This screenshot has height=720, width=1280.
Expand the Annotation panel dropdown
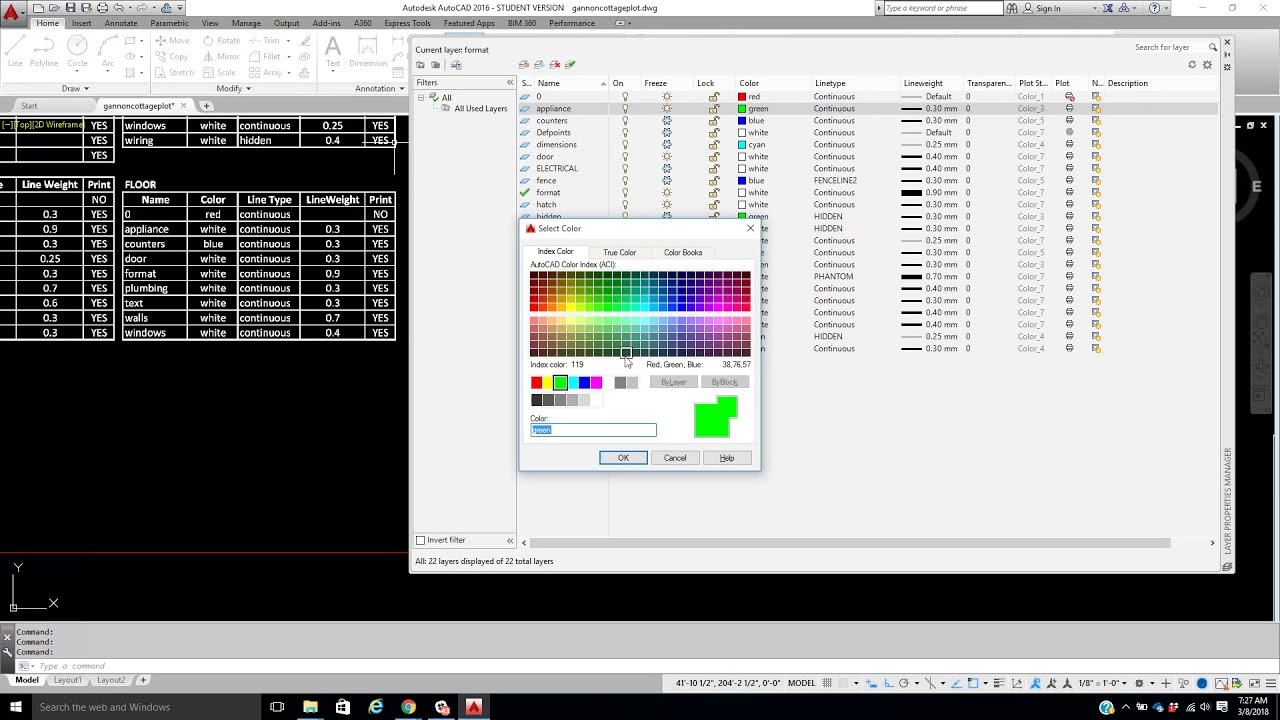380,88
